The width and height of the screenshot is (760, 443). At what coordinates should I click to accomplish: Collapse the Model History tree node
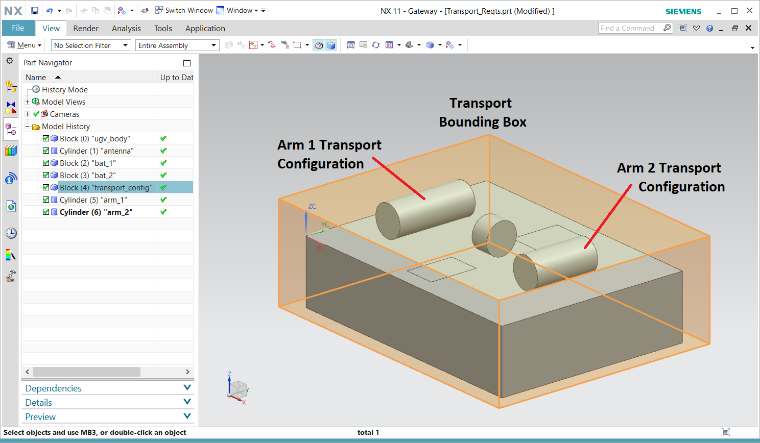[x=27, y=126]
